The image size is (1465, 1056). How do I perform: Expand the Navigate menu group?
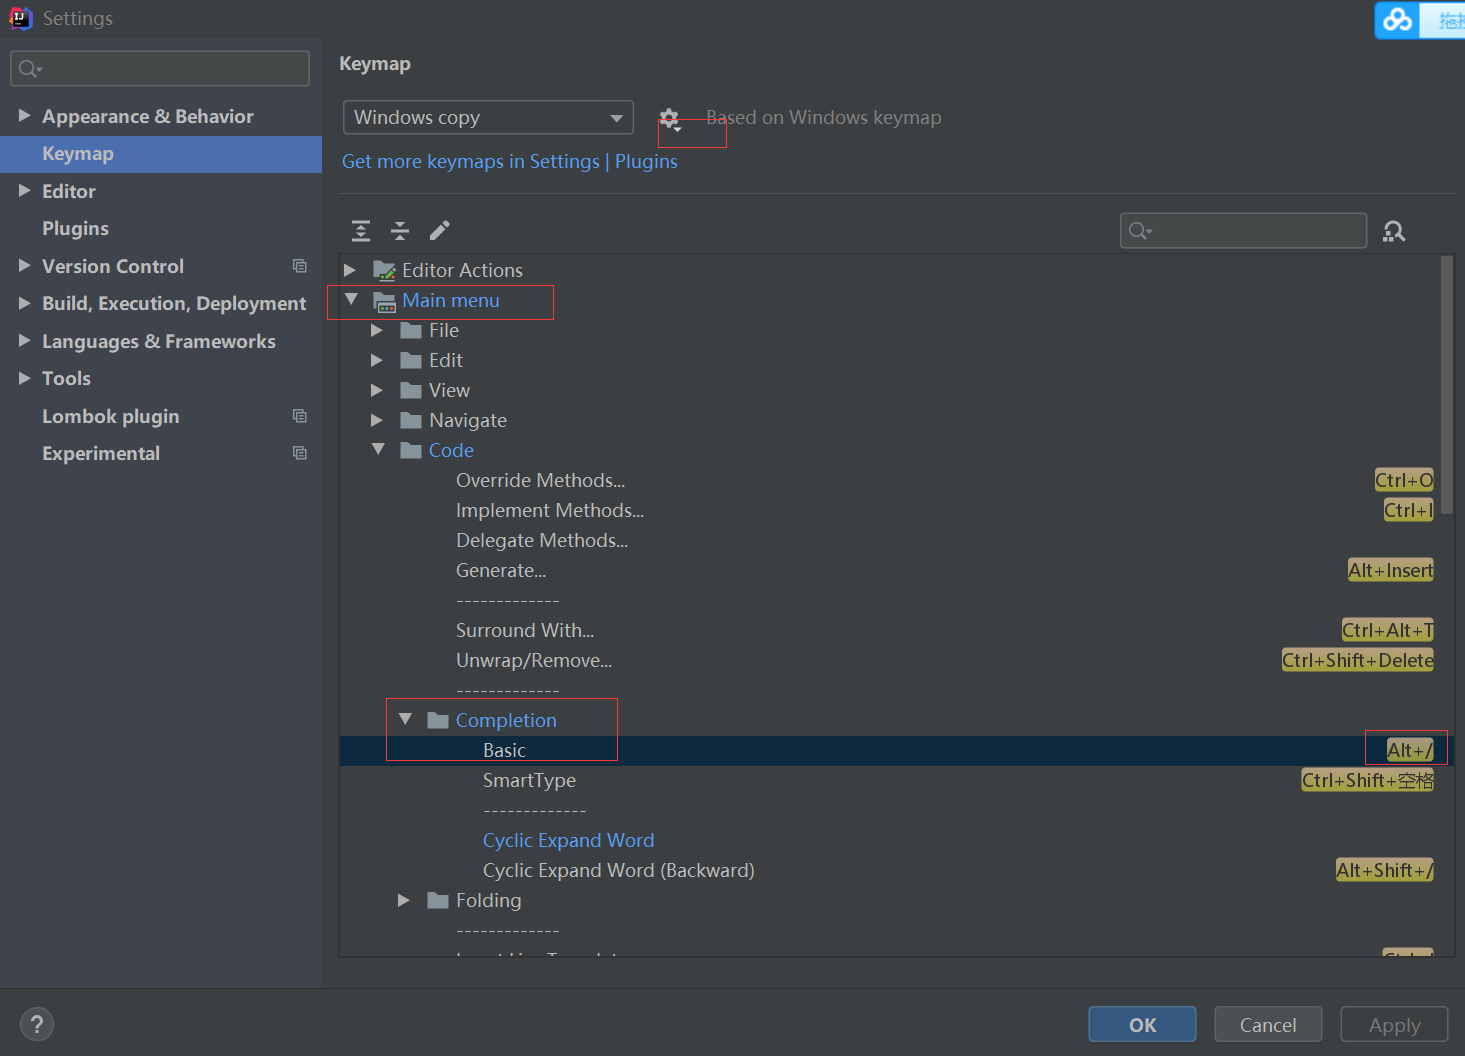377,420
